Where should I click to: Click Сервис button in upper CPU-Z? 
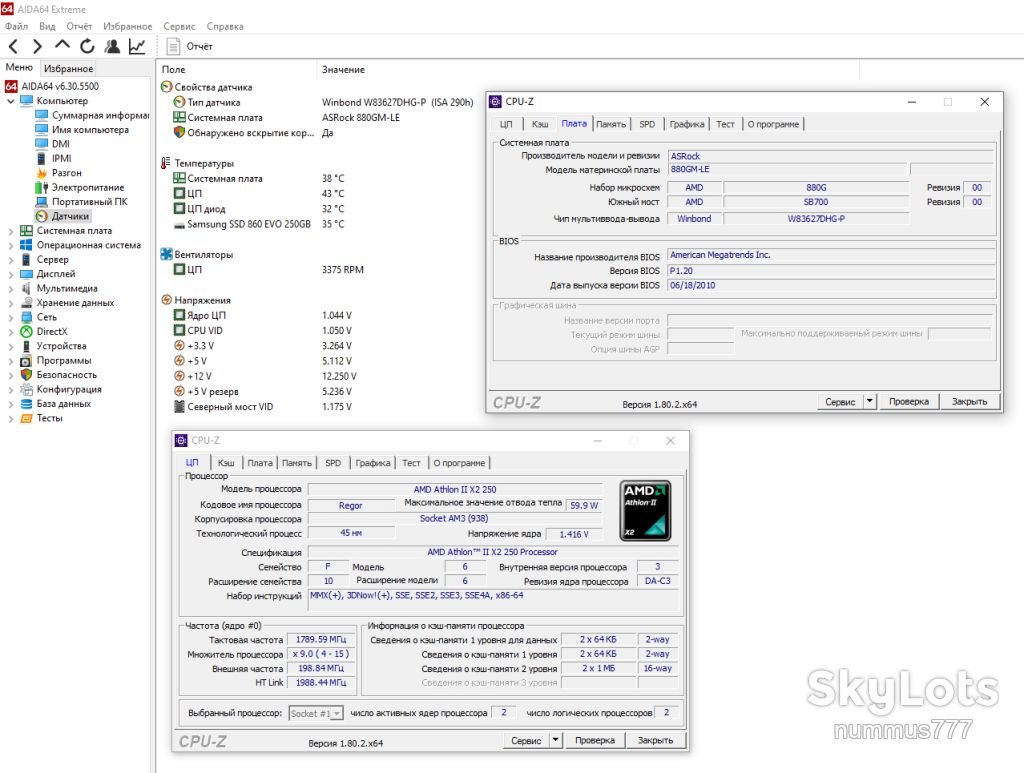click(840, 402)
